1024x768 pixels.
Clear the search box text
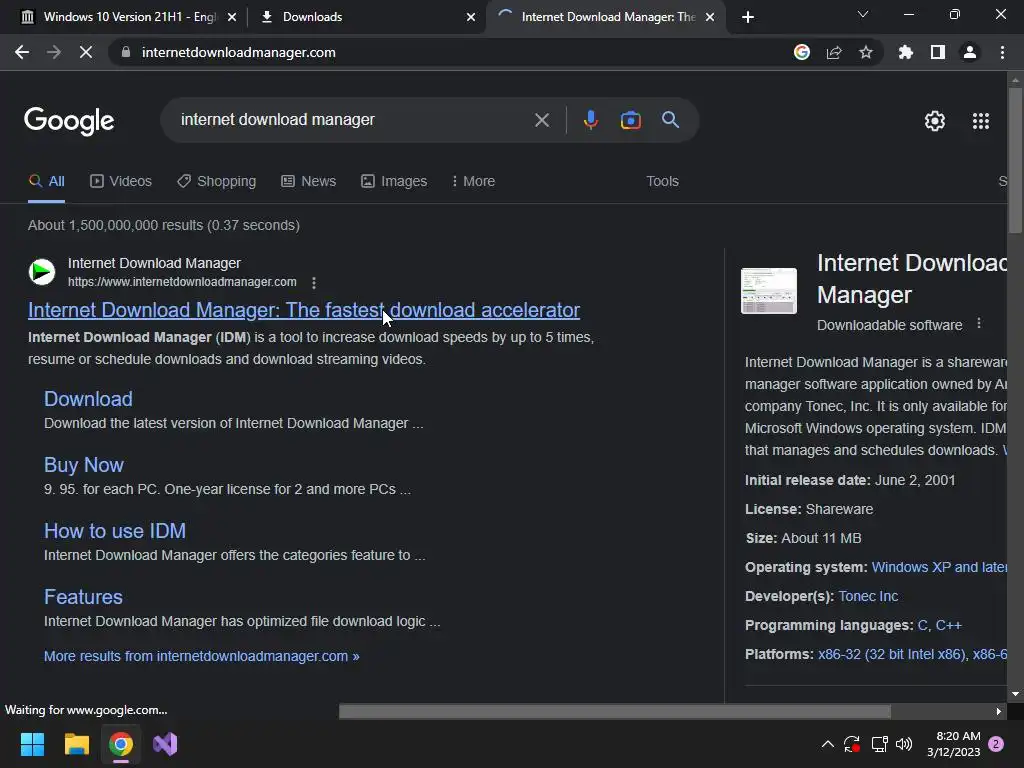(x=541, y=120)
